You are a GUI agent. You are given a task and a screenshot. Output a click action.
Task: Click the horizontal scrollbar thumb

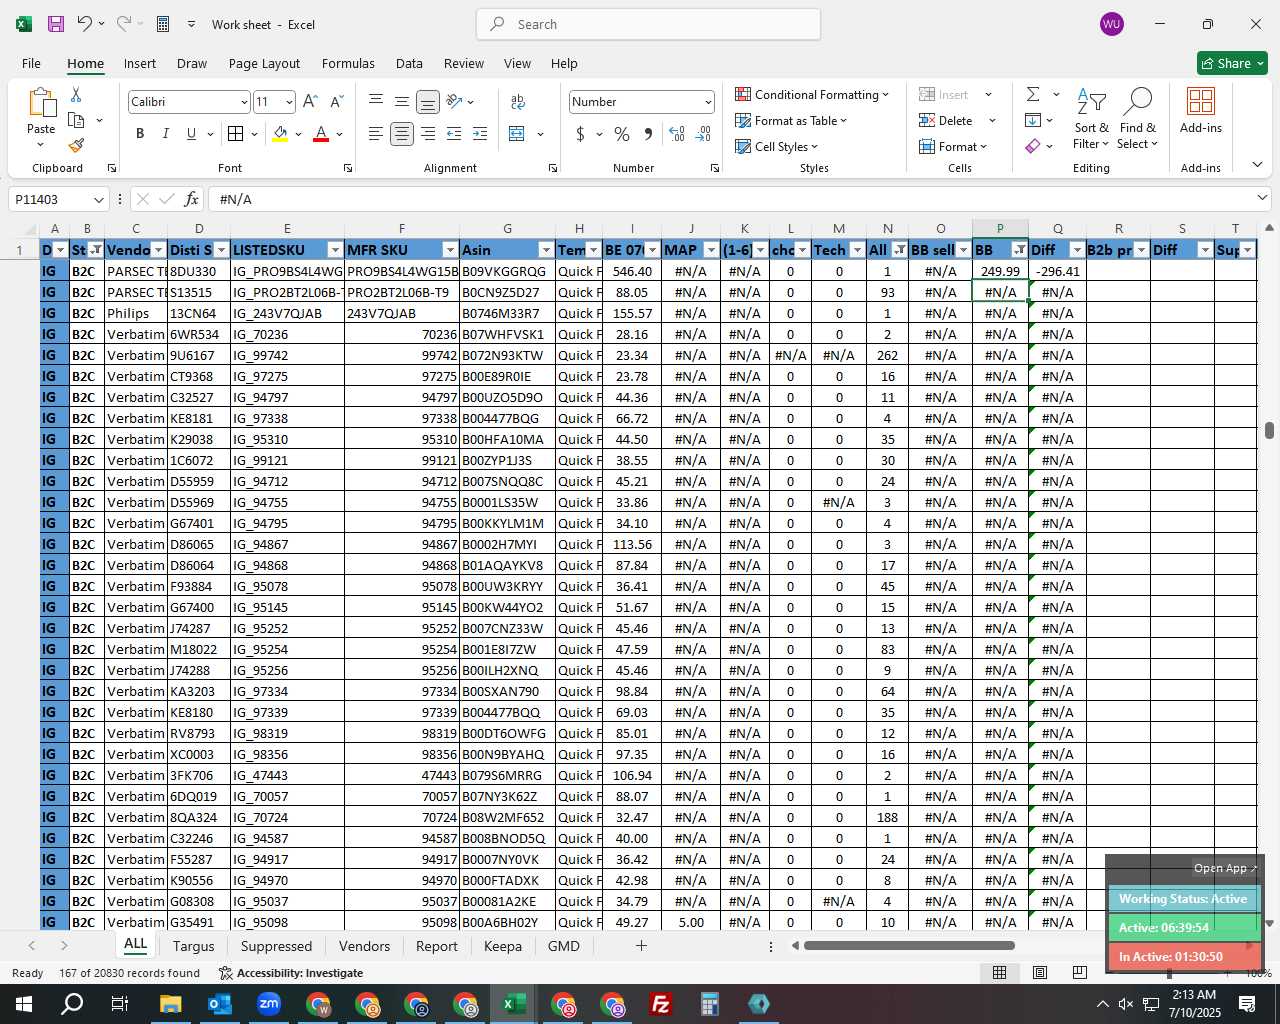click(x=909, y=945)
